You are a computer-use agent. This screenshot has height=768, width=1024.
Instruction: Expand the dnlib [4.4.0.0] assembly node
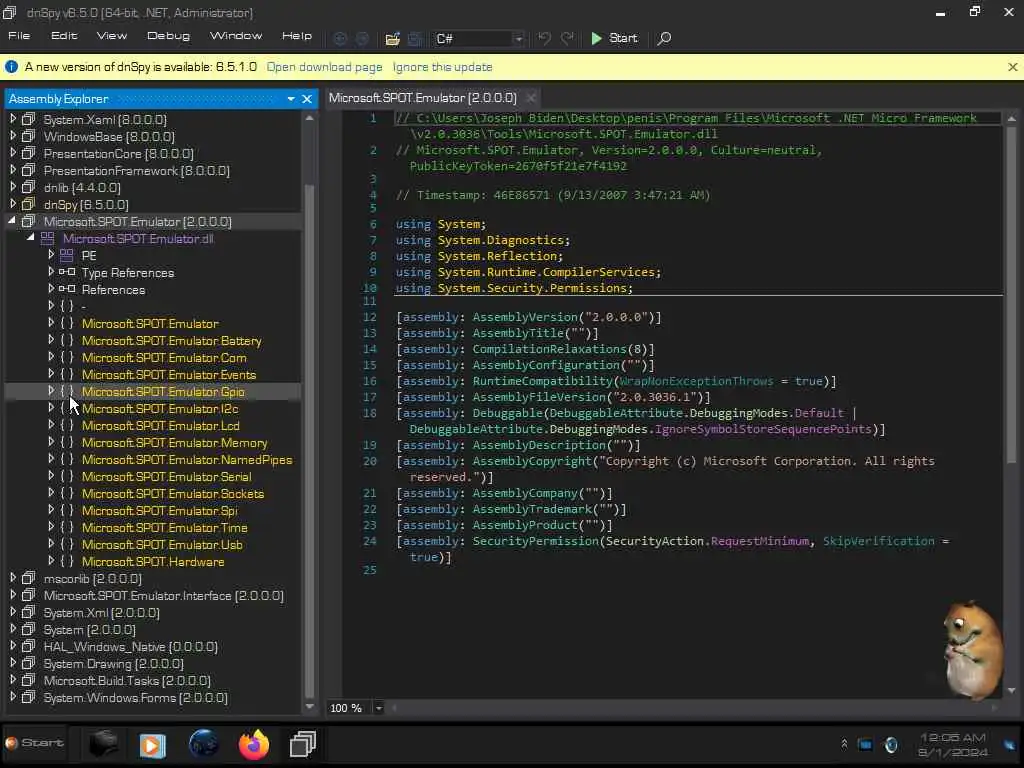[13, 187]
